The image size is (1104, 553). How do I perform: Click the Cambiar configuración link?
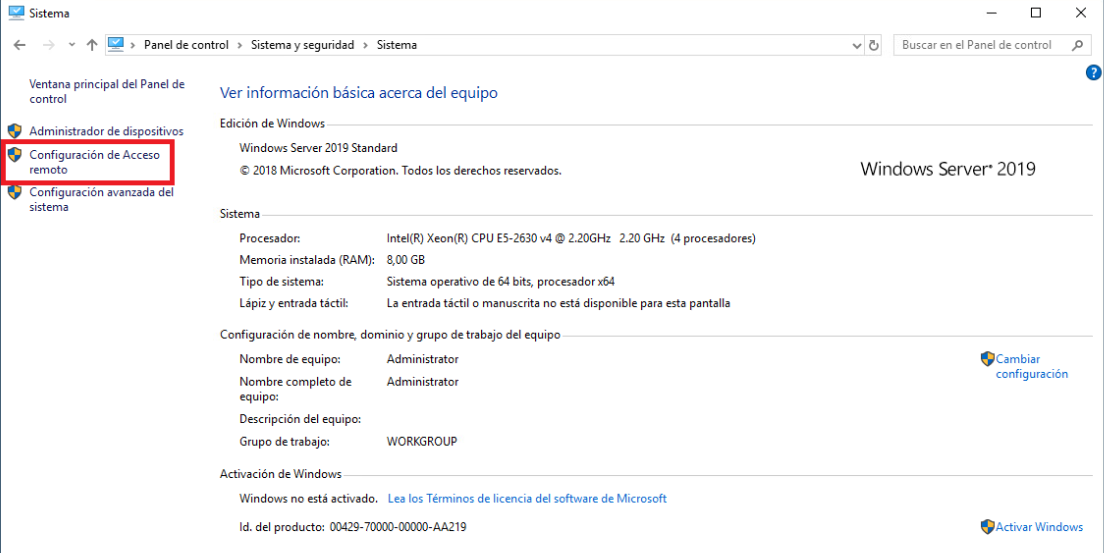coord(1031,366)
